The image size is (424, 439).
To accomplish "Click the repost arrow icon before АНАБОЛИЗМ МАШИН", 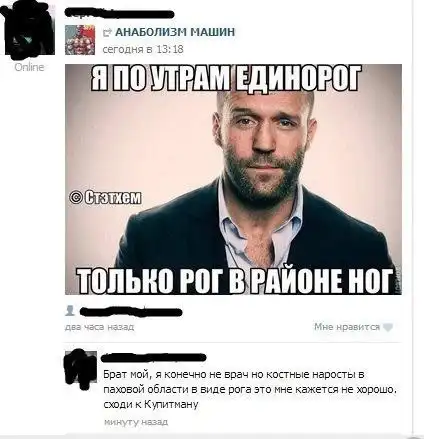I will [108, 33].
